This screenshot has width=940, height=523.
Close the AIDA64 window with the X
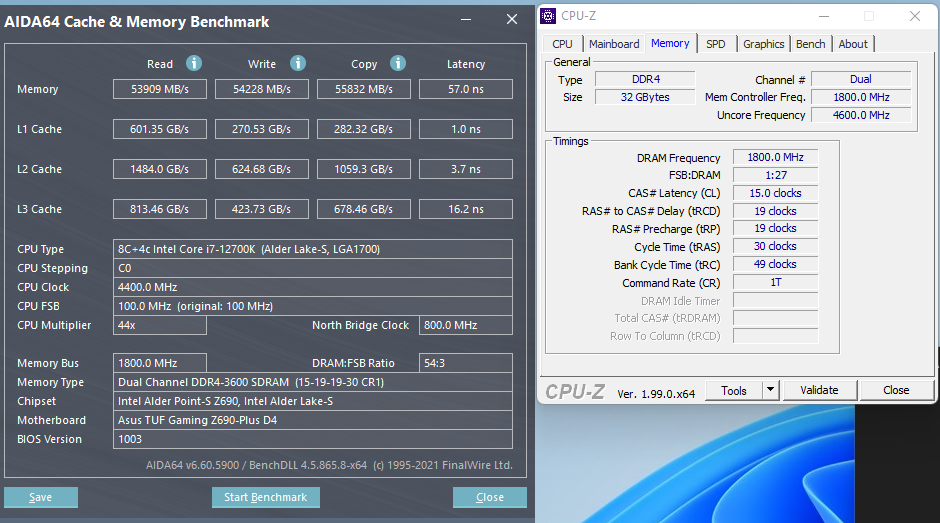(x=512, y=19)
